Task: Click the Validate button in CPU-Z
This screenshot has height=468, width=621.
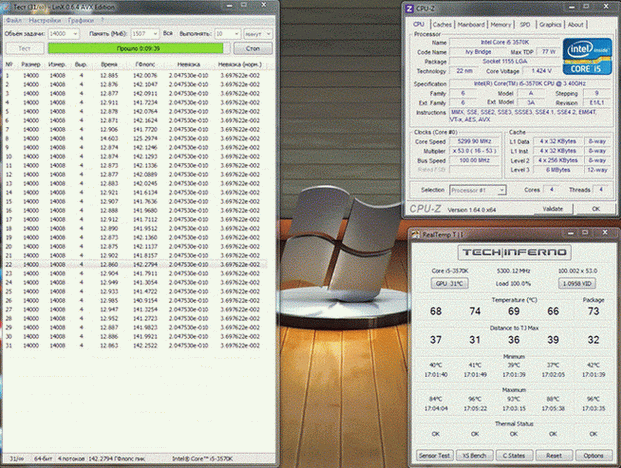Action: (x=552, y=208)
